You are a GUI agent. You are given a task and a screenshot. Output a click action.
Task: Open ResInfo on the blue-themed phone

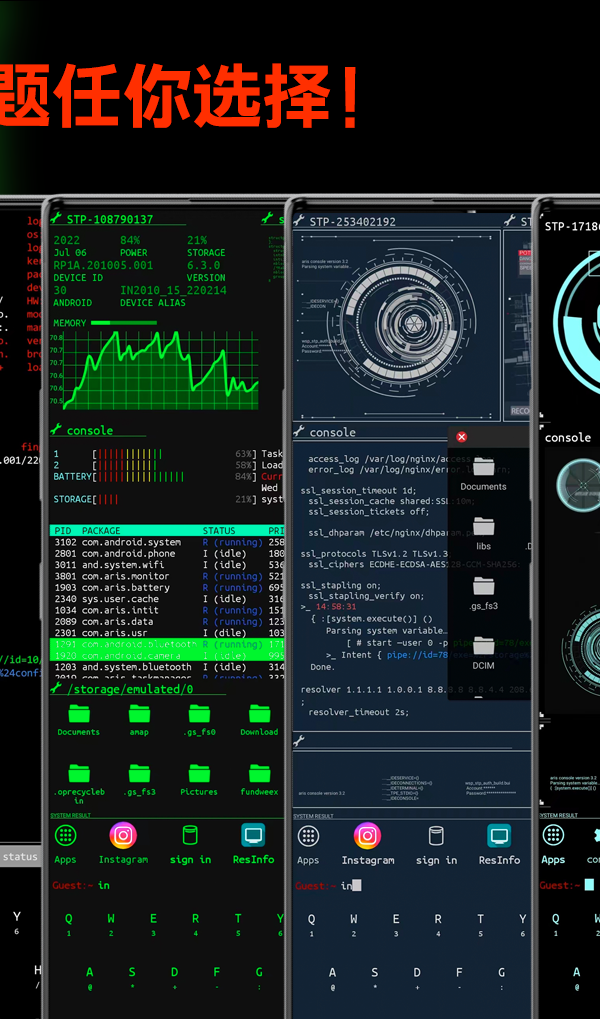[499, 836]
